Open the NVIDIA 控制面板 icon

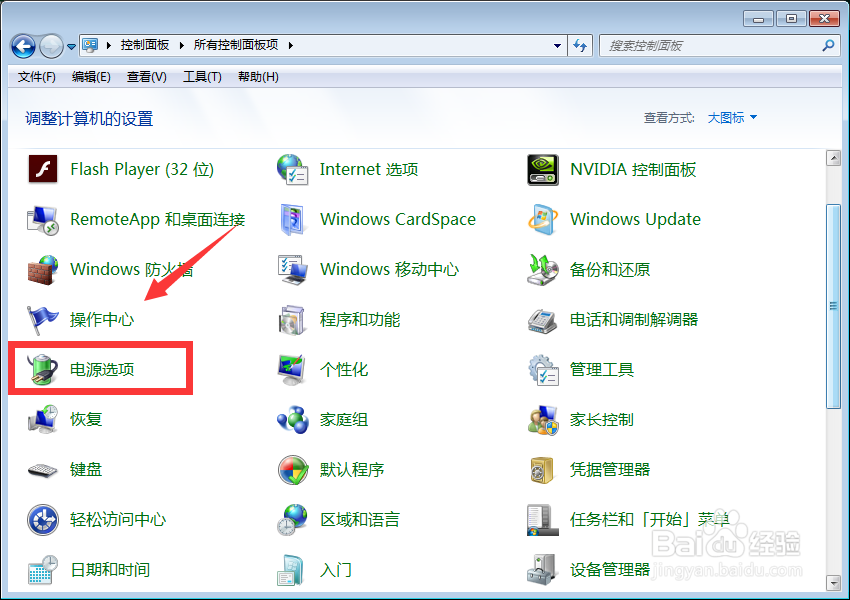click(543, 170)
